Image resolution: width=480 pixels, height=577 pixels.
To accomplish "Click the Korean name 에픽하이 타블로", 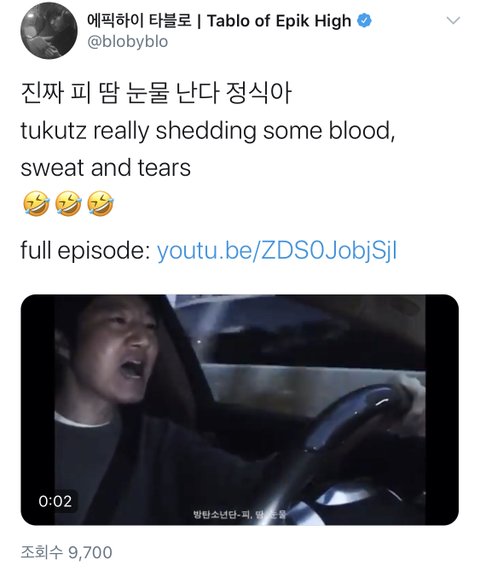I will (x=139, y=21).
